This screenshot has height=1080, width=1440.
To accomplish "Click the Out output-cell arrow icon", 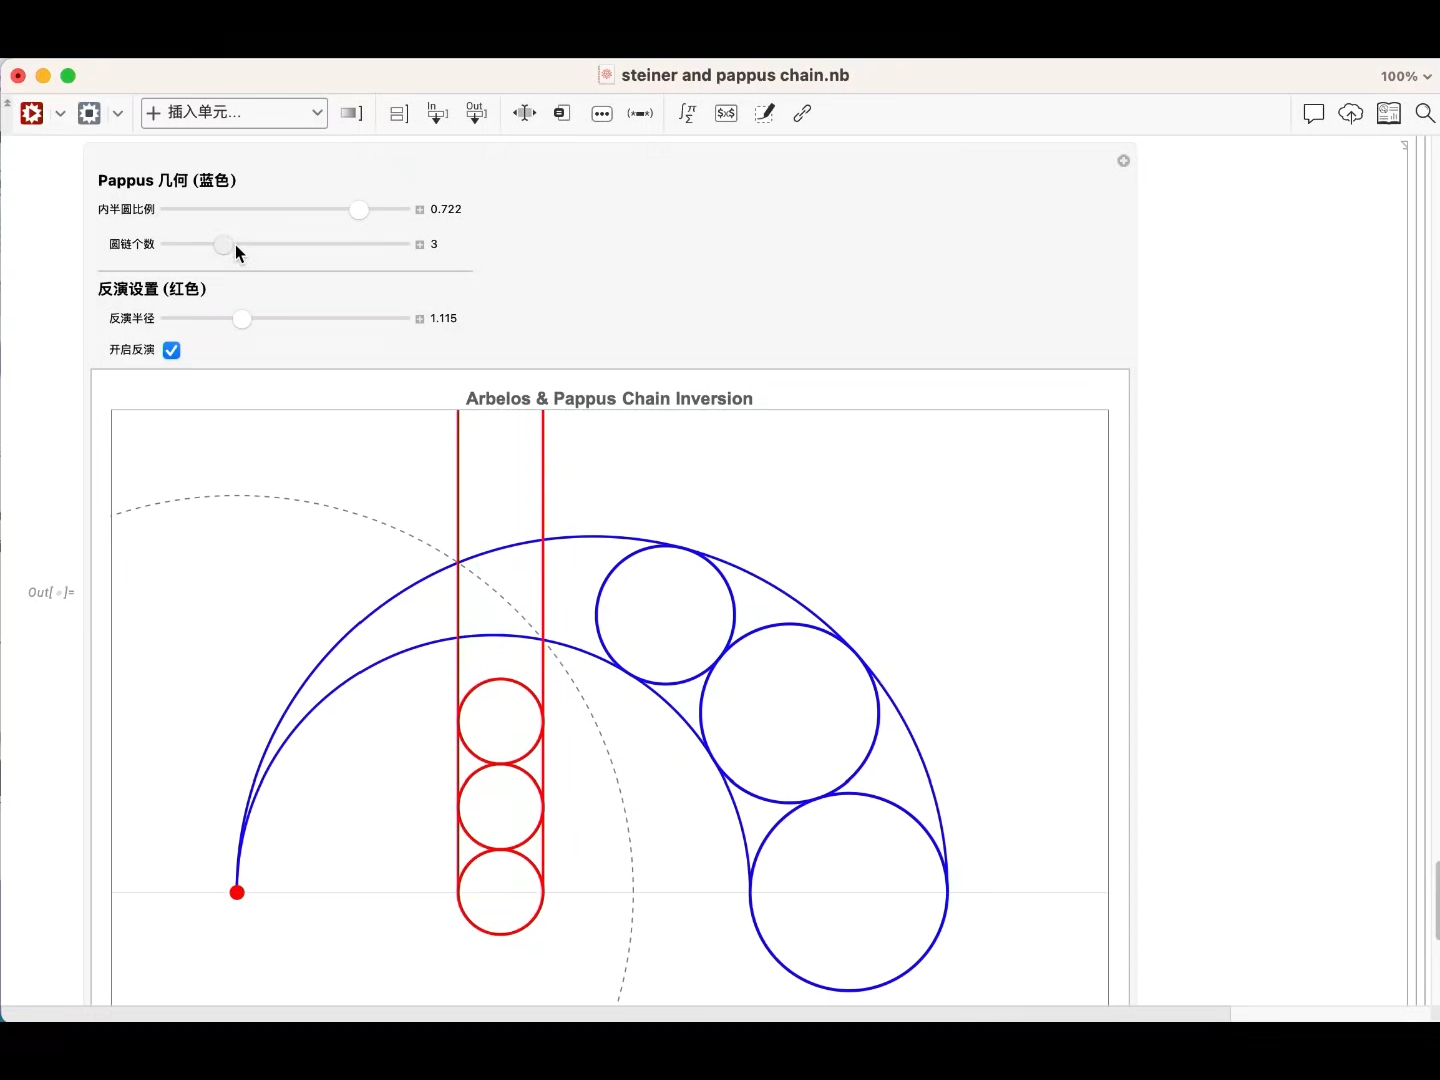I will coord(476,113).
